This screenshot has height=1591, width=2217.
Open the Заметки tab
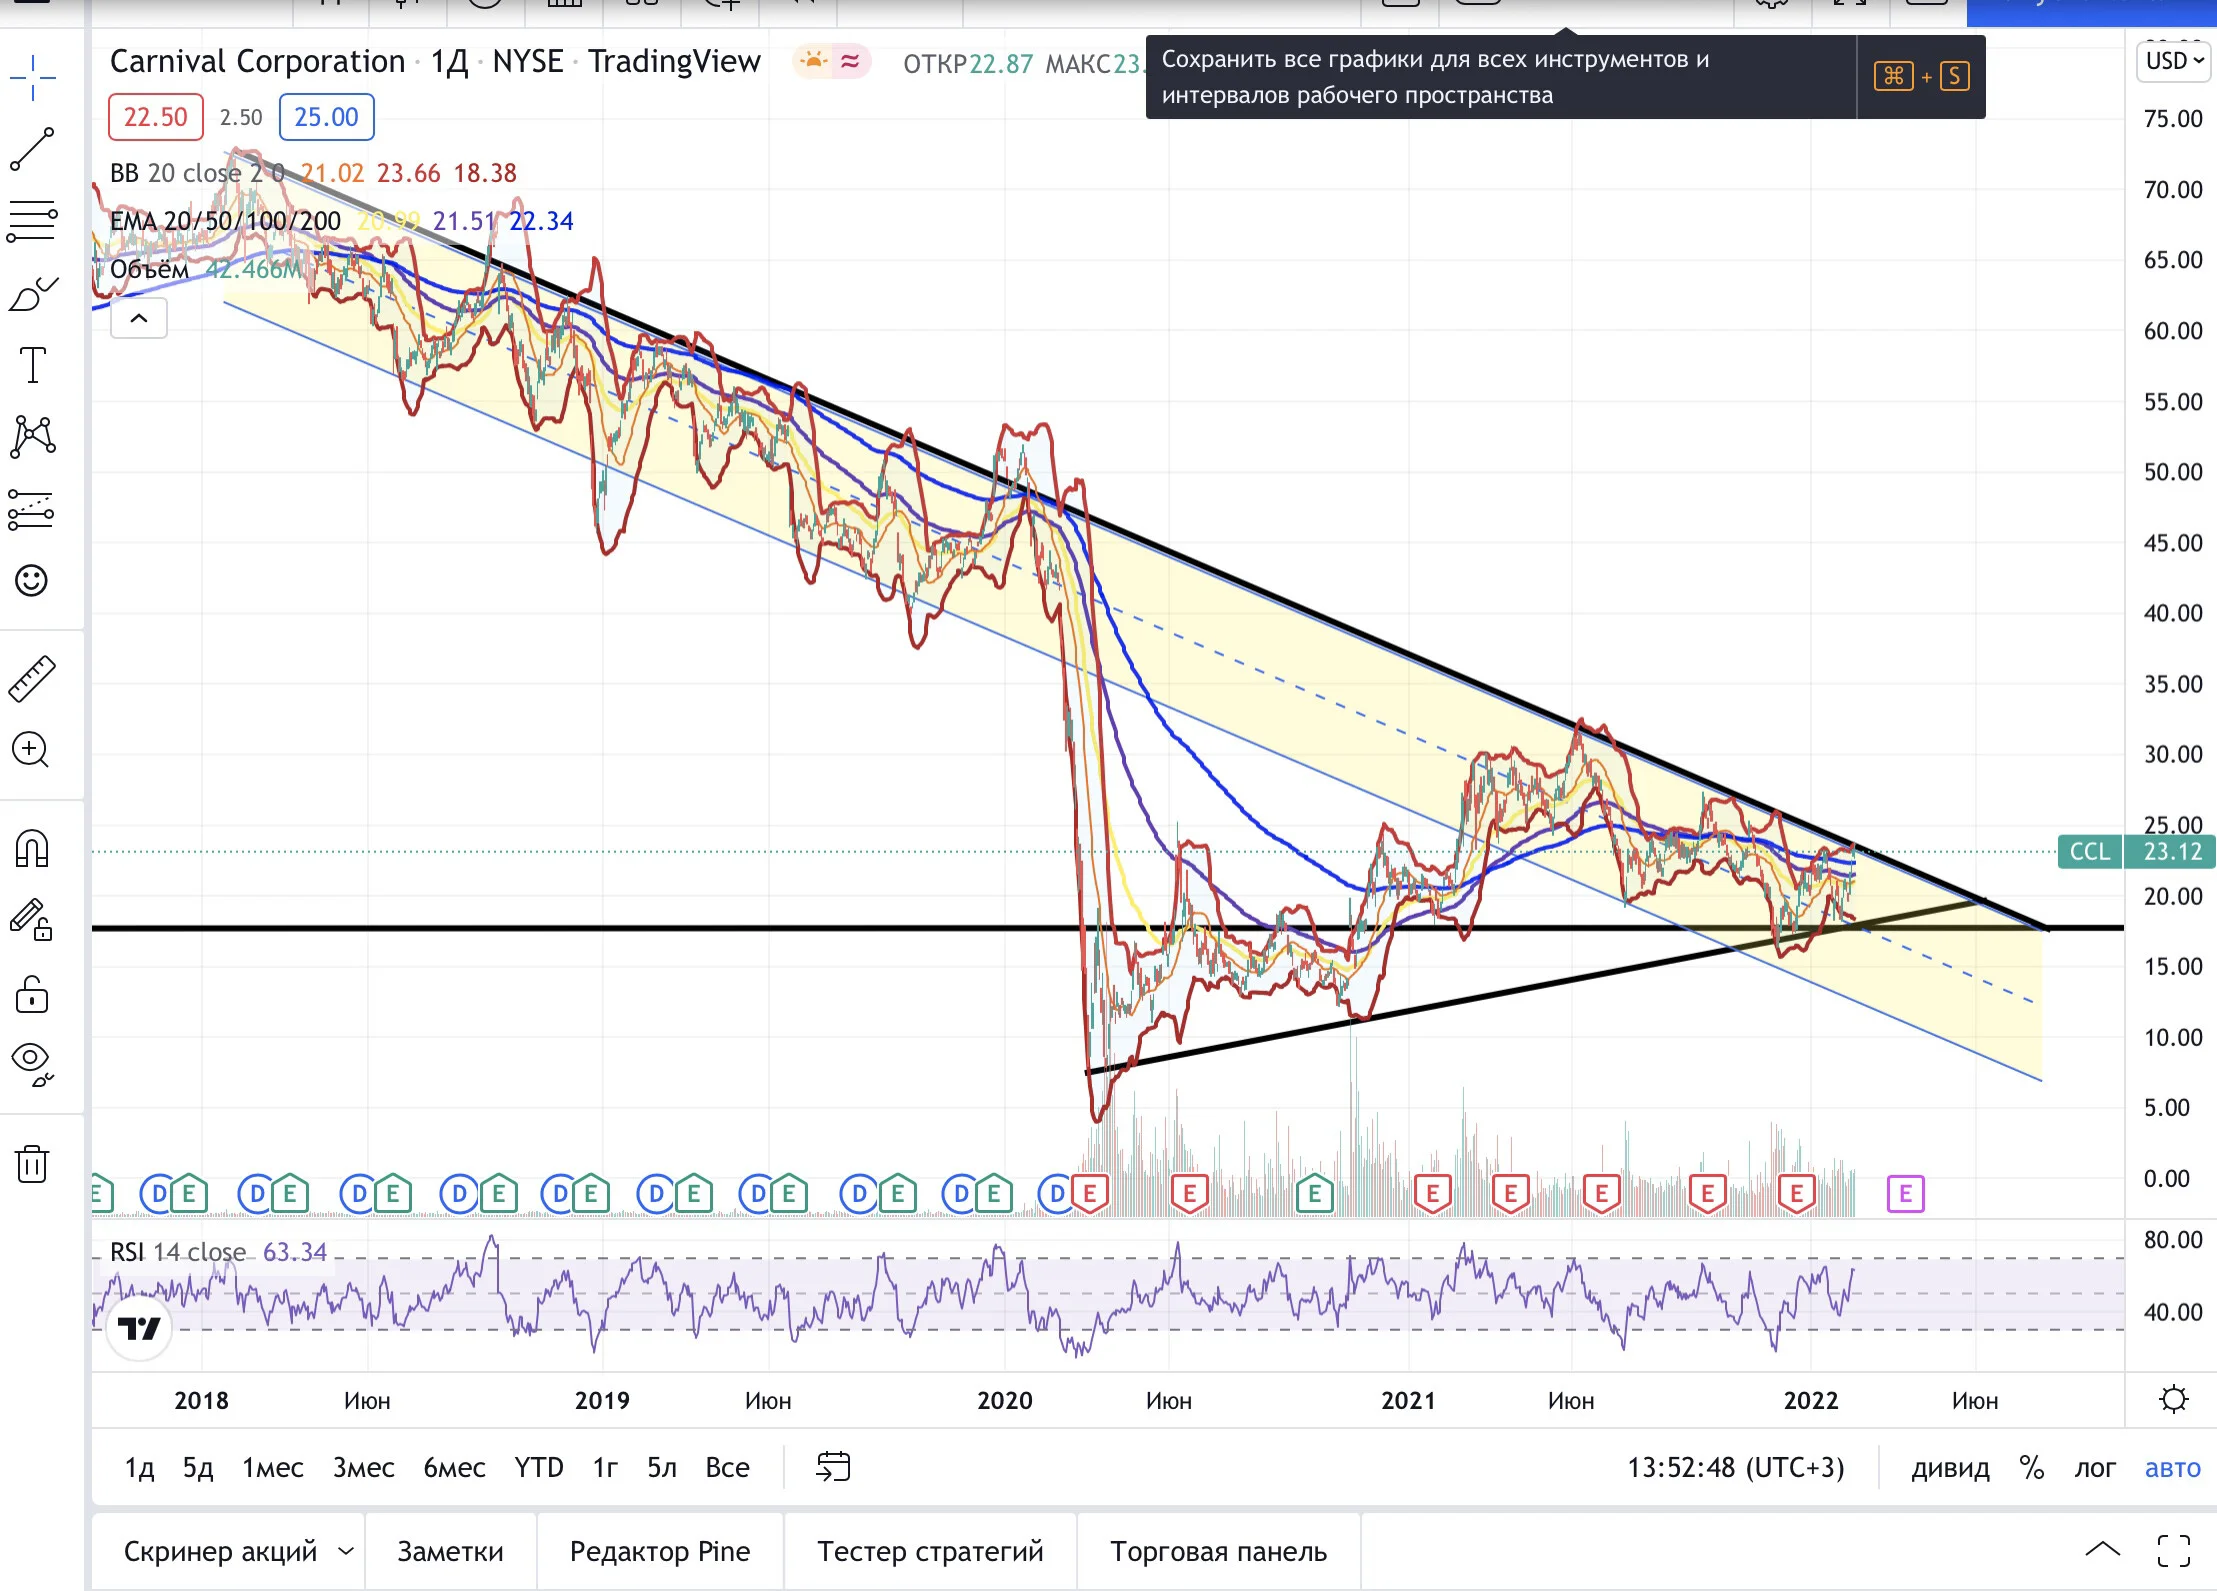[x=451, y=1551]
